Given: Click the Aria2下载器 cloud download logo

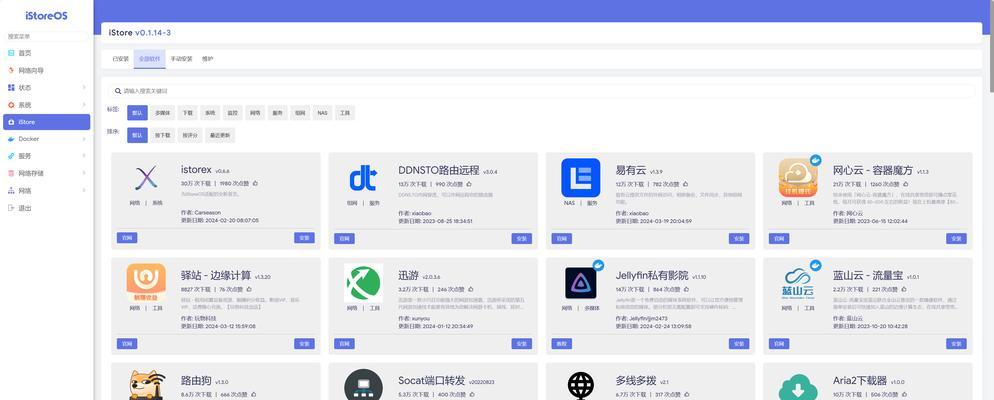Looking at the screenshot, I should pyautogui.click(x=798, y=385).
